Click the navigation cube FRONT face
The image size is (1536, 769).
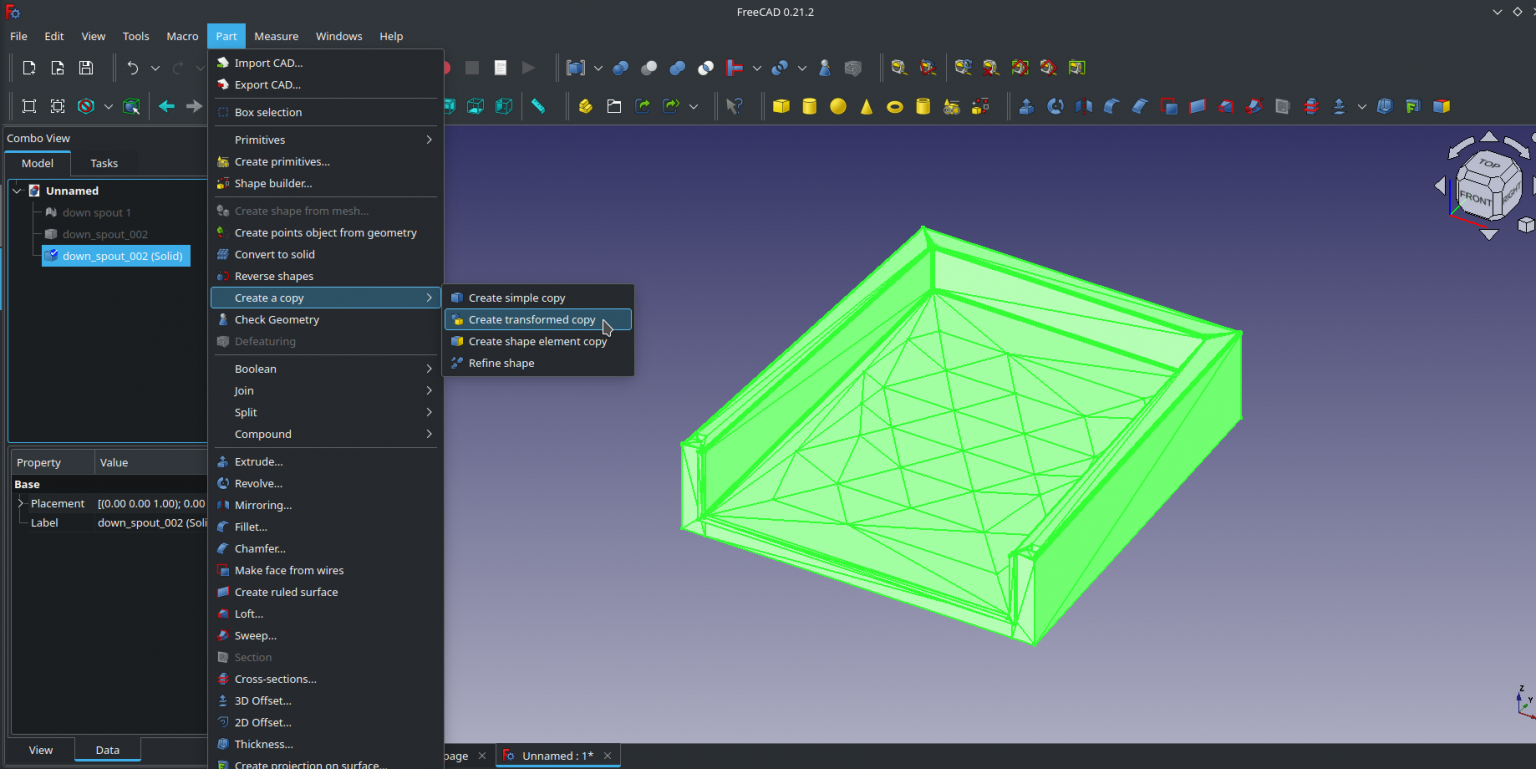[1475, 197]
